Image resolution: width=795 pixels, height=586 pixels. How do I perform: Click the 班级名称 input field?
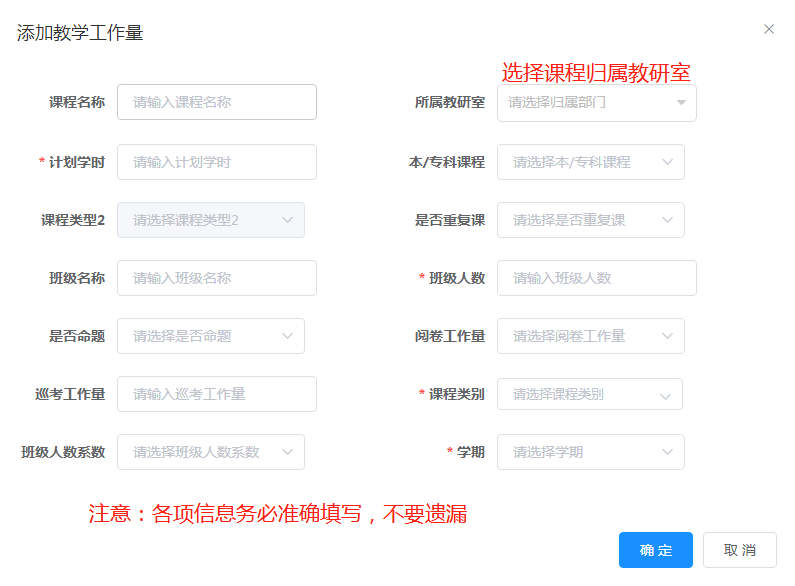[217, 278]
